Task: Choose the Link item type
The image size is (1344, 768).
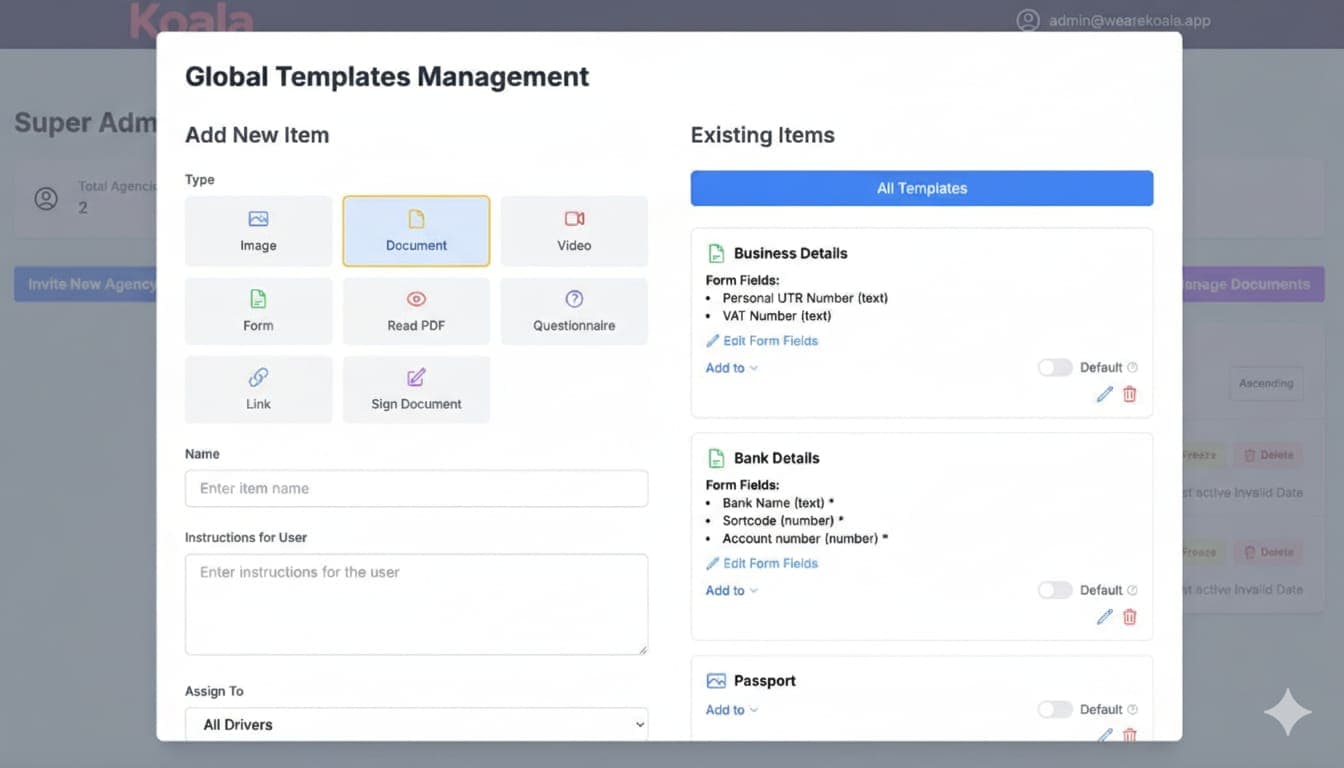Action: pyautogui.click(x=258, y=390)
